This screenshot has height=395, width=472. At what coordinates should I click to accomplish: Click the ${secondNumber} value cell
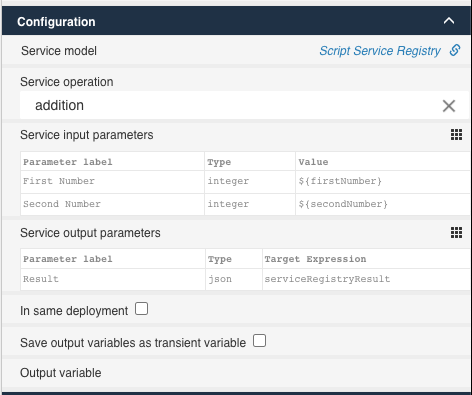pos(383,204)
